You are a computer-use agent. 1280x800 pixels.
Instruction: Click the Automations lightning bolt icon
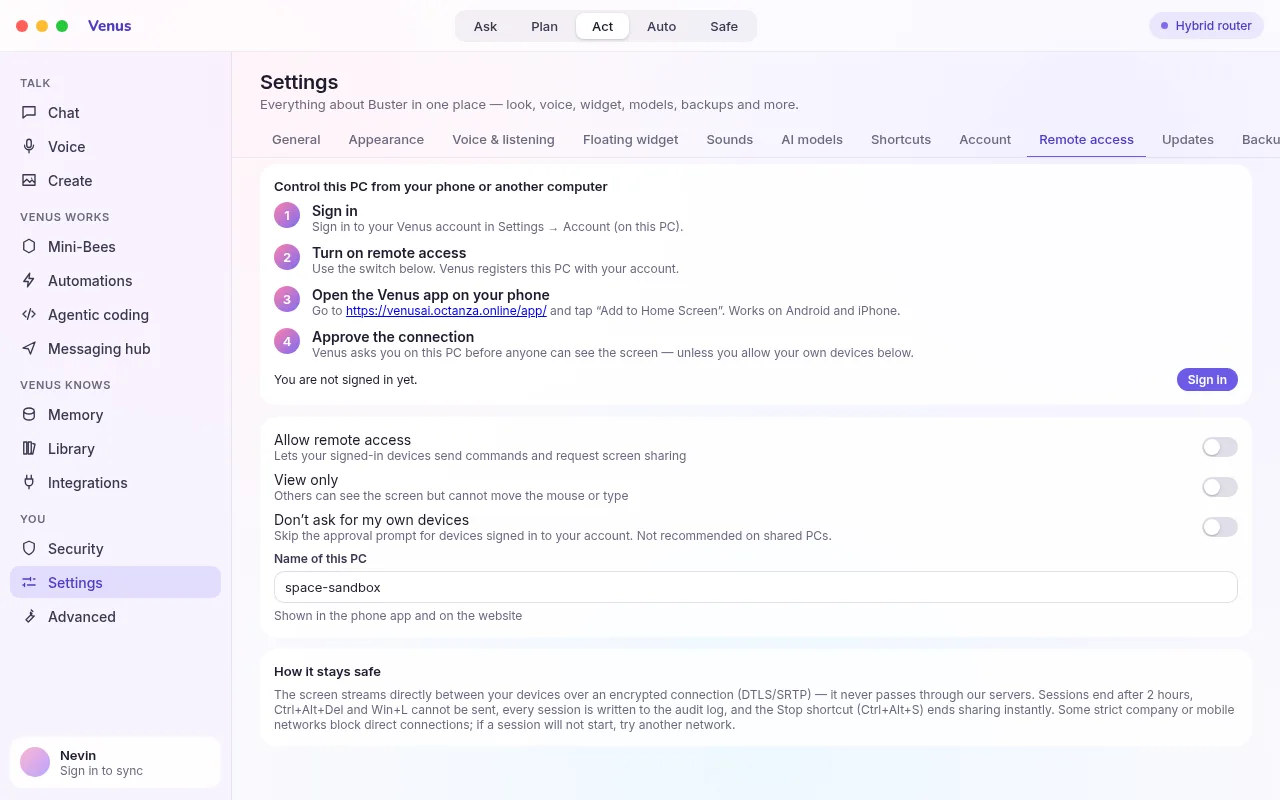pyautogui.click(x=29, y=281)
